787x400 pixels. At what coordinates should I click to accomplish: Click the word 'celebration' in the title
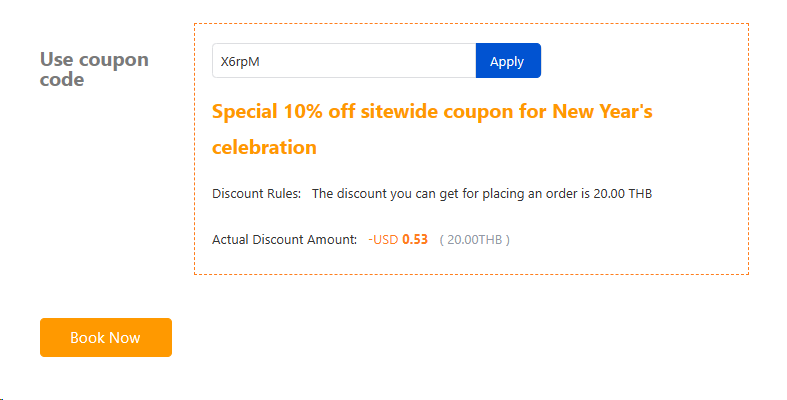(264, 147)
